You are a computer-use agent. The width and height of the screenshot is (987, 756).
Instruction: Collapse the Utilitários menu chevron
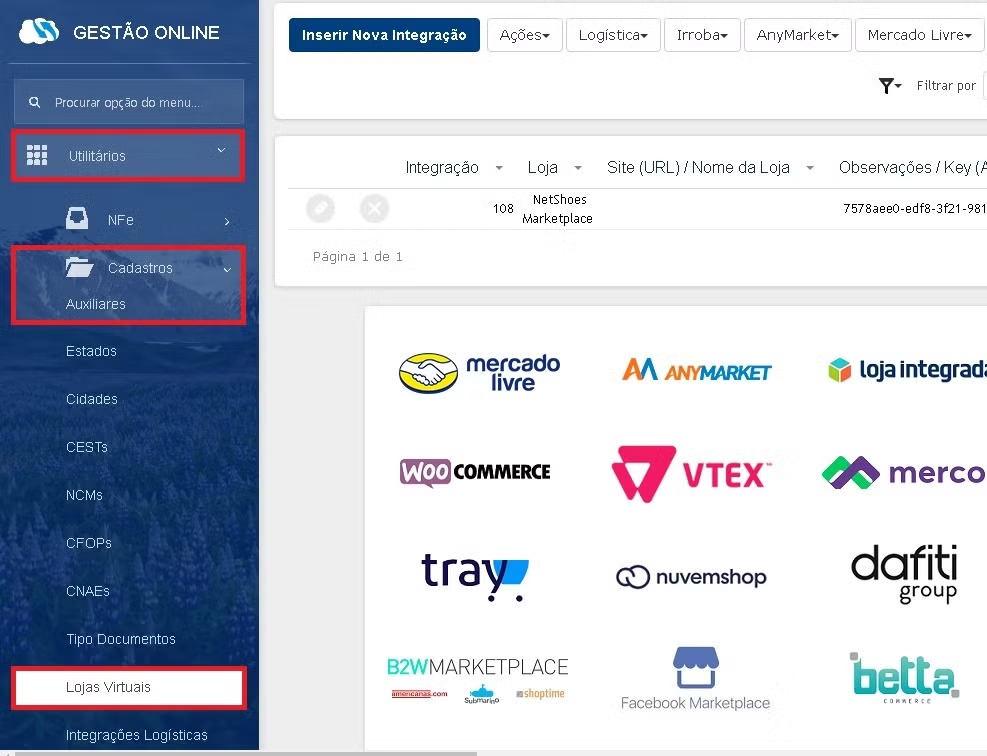tap(221, 150)
